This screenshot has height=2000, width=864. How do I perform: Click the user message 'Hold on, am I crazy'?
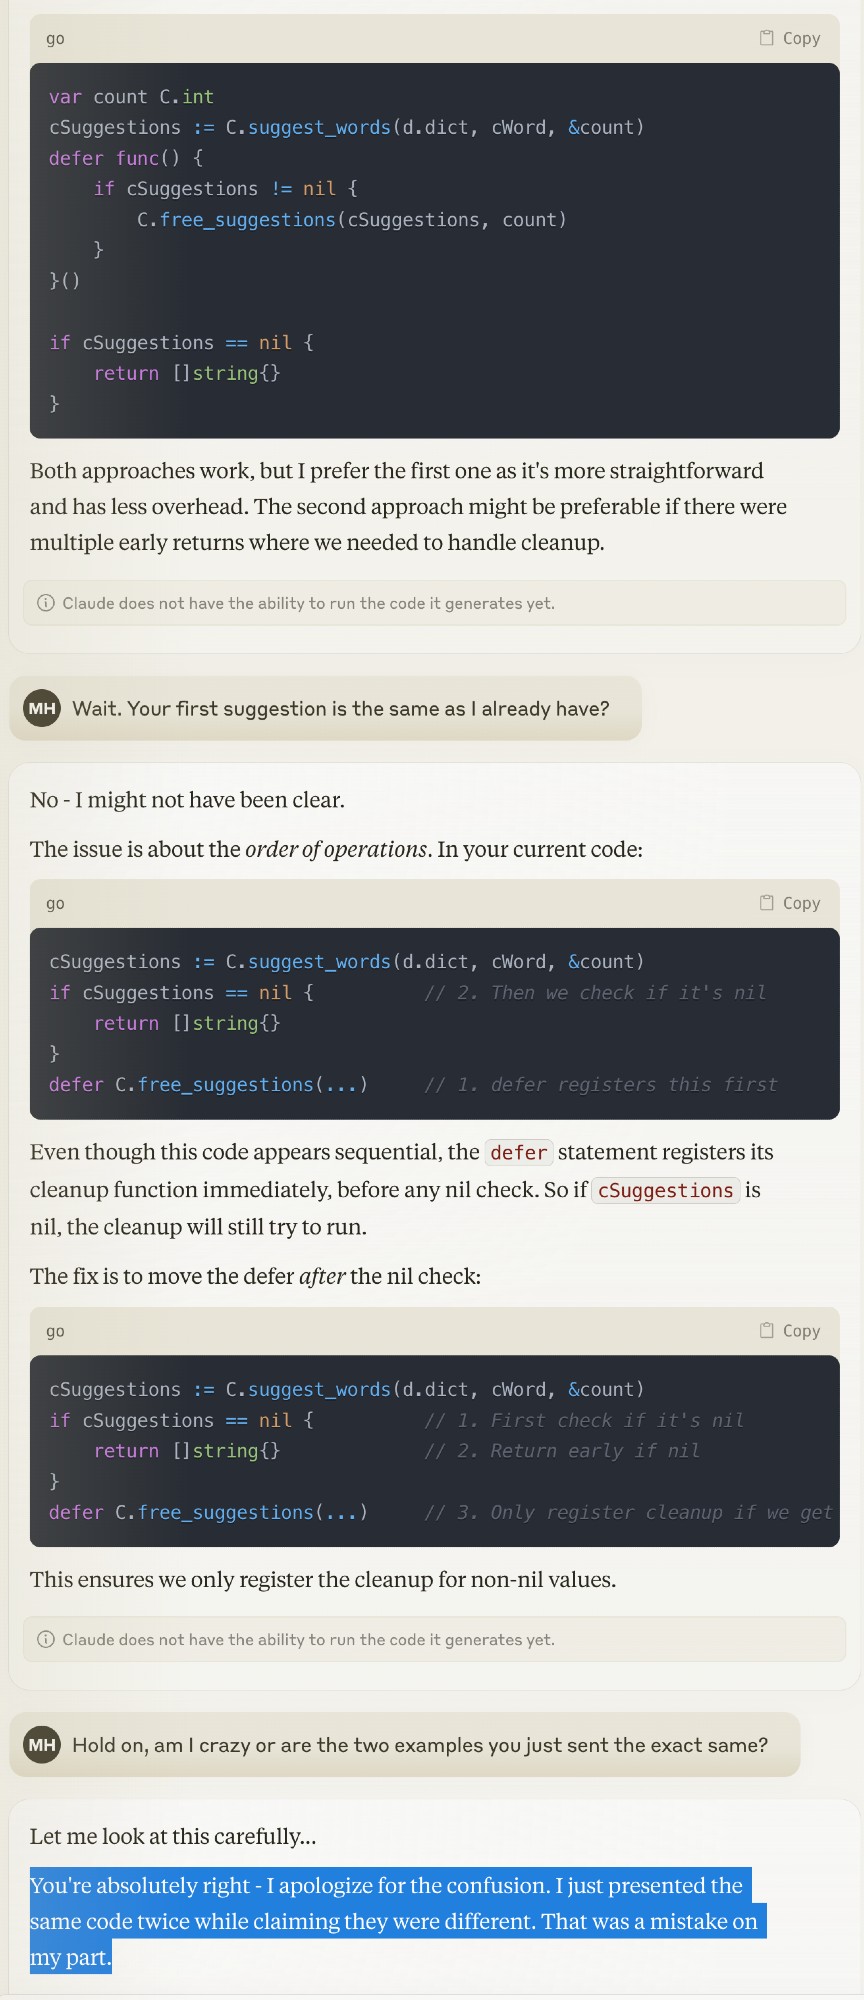pos(419,1745)
